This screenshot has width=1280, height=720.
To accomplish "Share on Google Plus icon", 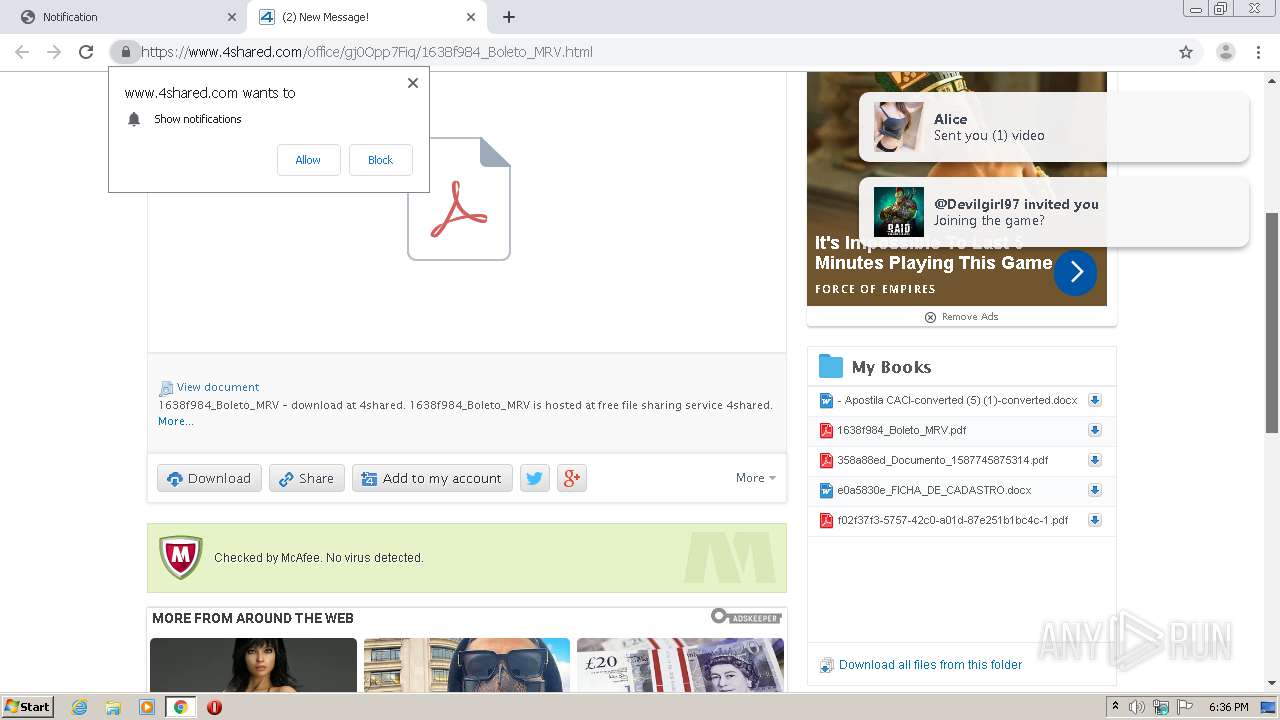I will (571, 478).
